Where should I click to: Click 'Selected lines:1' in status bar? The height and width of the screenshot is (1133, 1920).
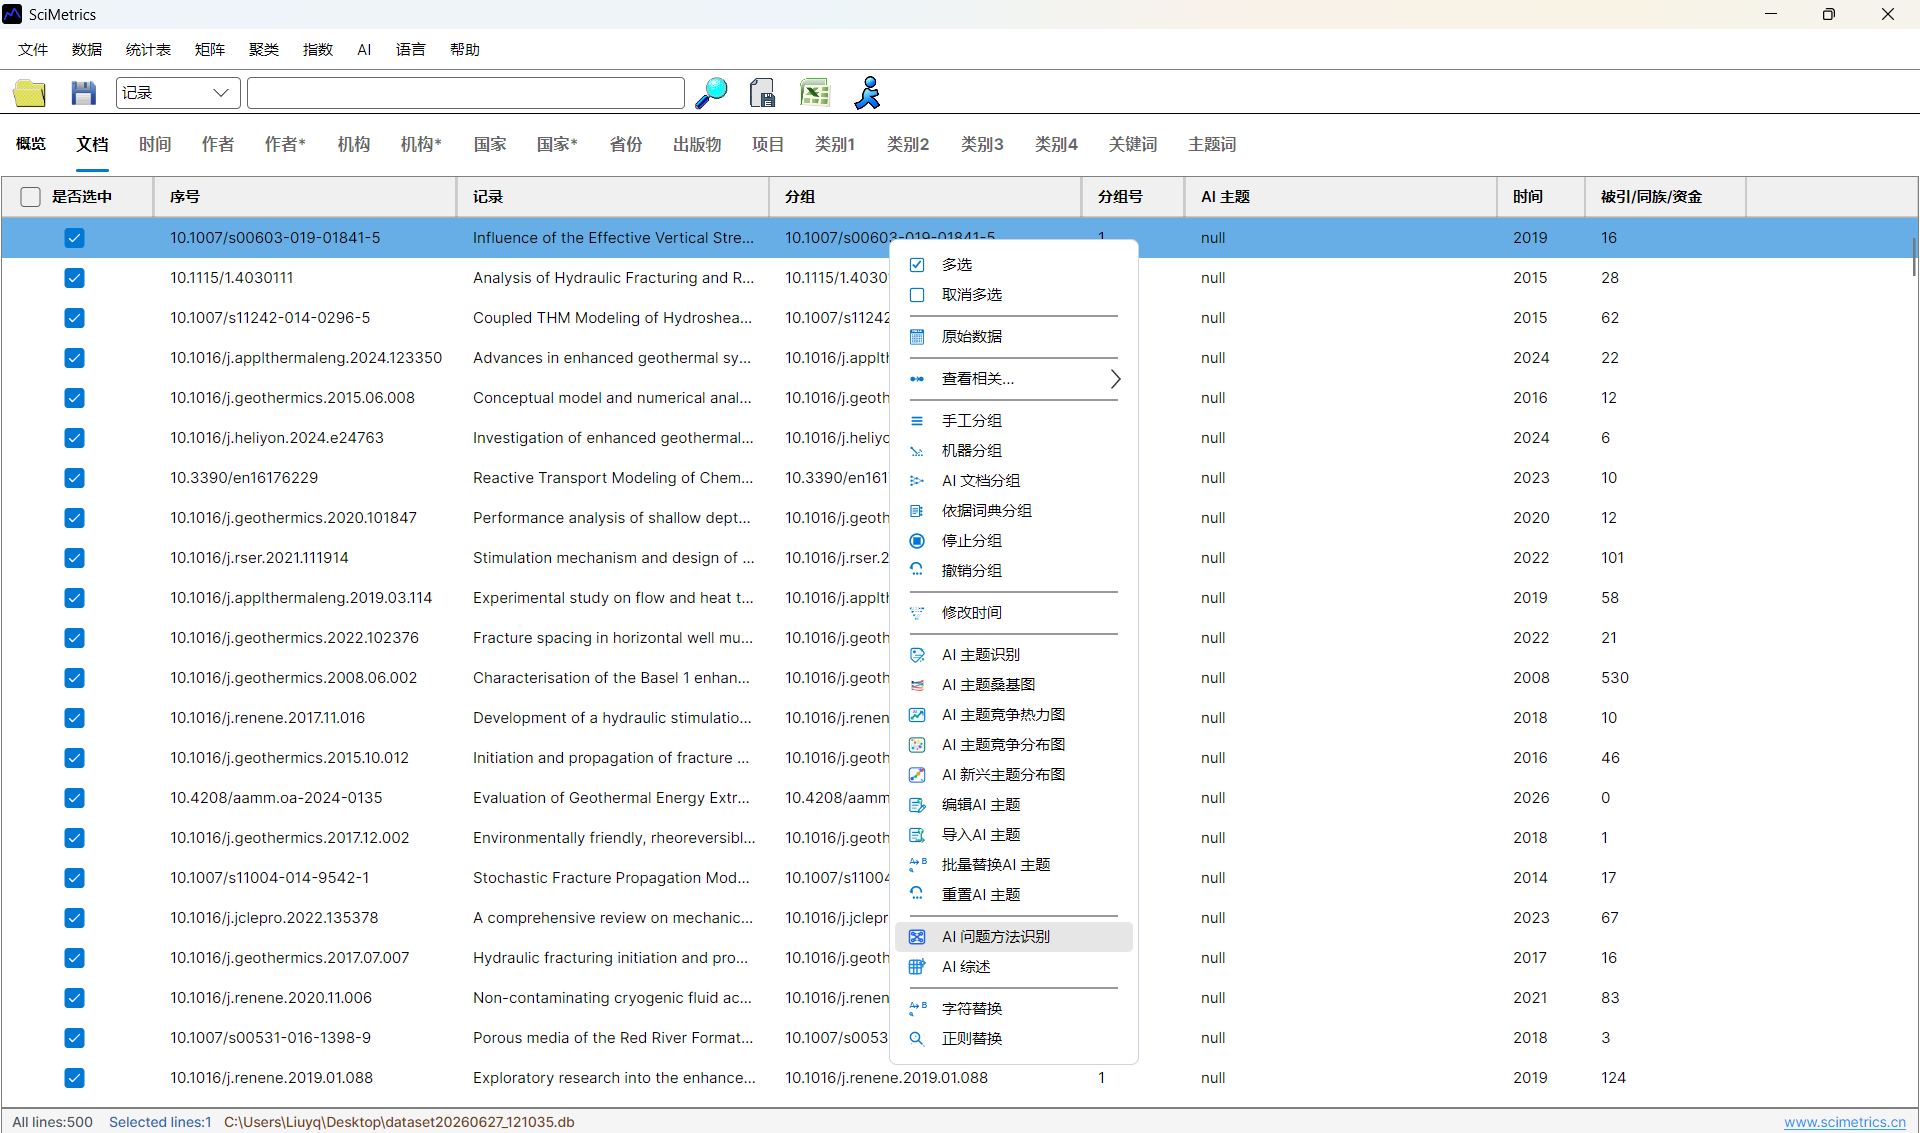click(160, 1122)
